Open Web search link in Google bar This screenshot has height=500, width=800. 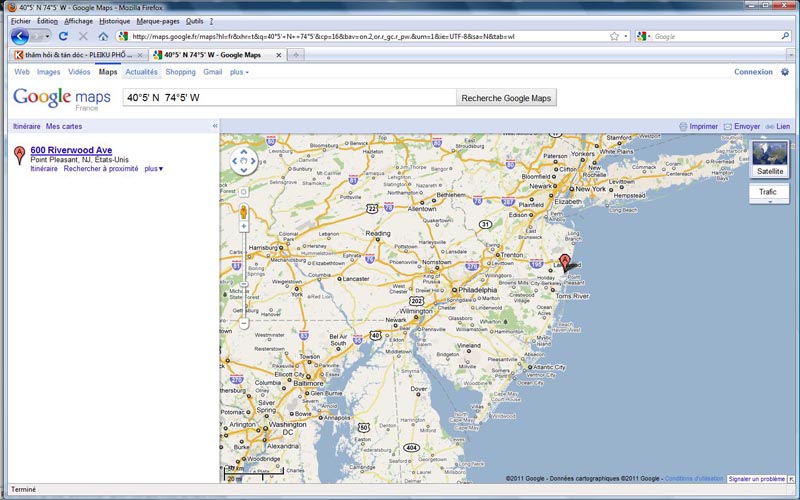[22, 72]
